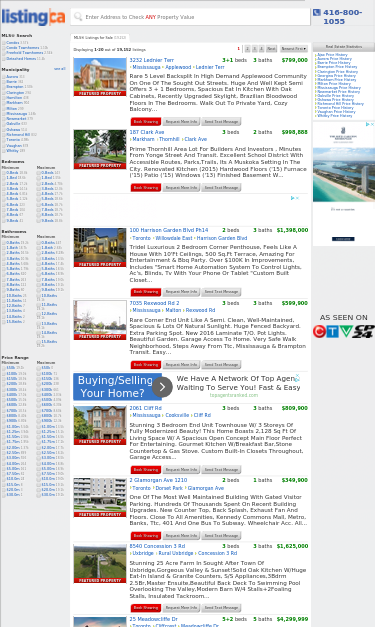This screenshot has height=627, width=375.
Task: Book Showing for 7035 Rexwood Rd 2
Action: coord(146,365)
